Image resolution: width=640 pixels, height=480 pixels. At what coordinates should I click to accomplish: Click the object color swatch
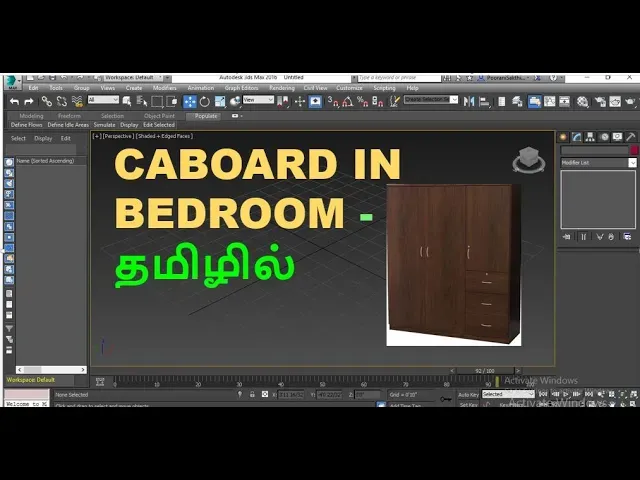pyautogui.click(x=633, y=150)
